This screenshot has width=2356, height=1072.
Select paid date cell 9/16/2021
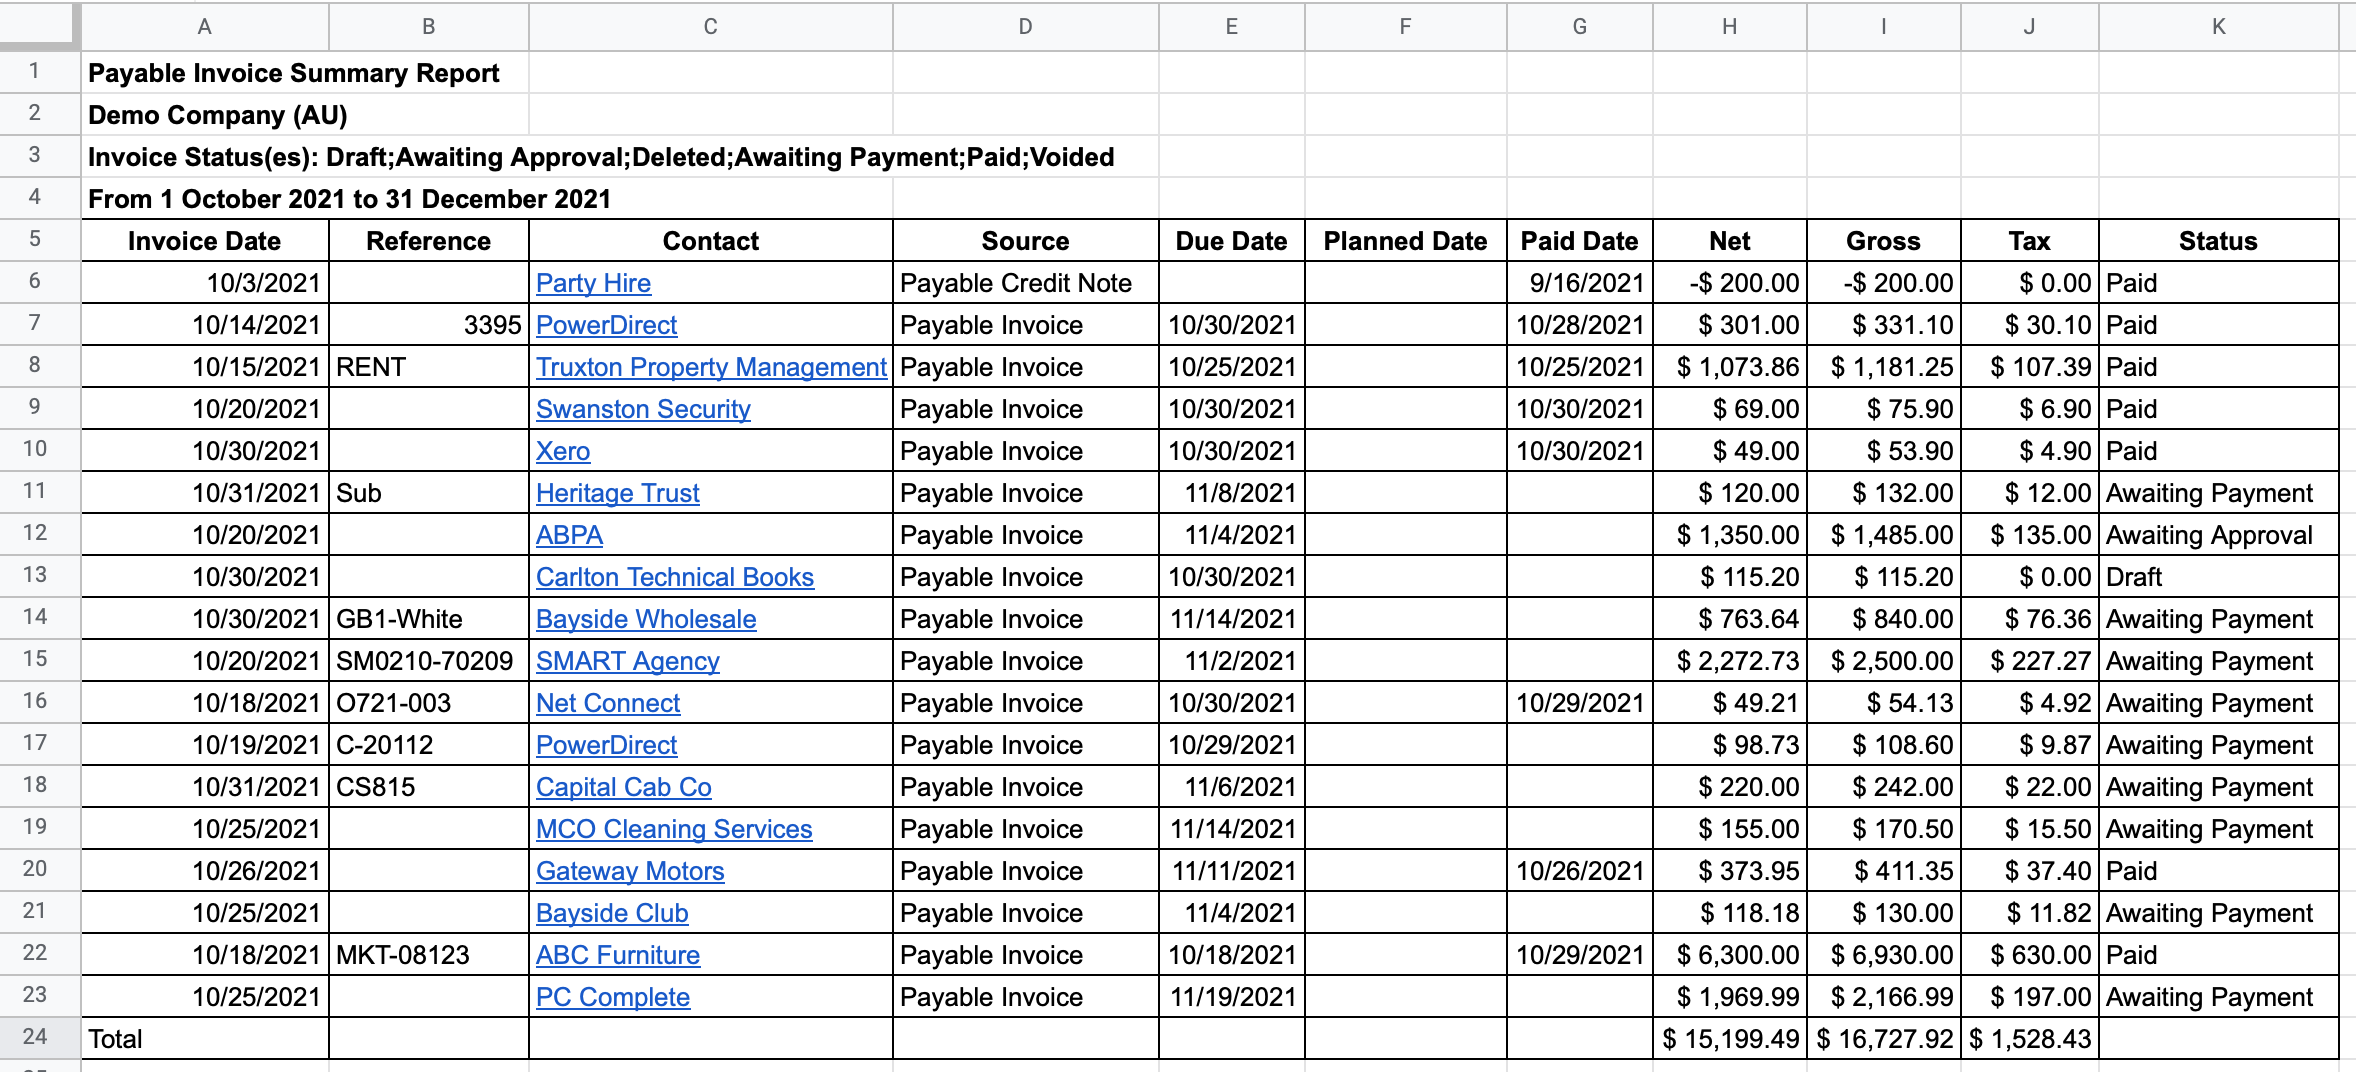click(x=1580, y=283)
